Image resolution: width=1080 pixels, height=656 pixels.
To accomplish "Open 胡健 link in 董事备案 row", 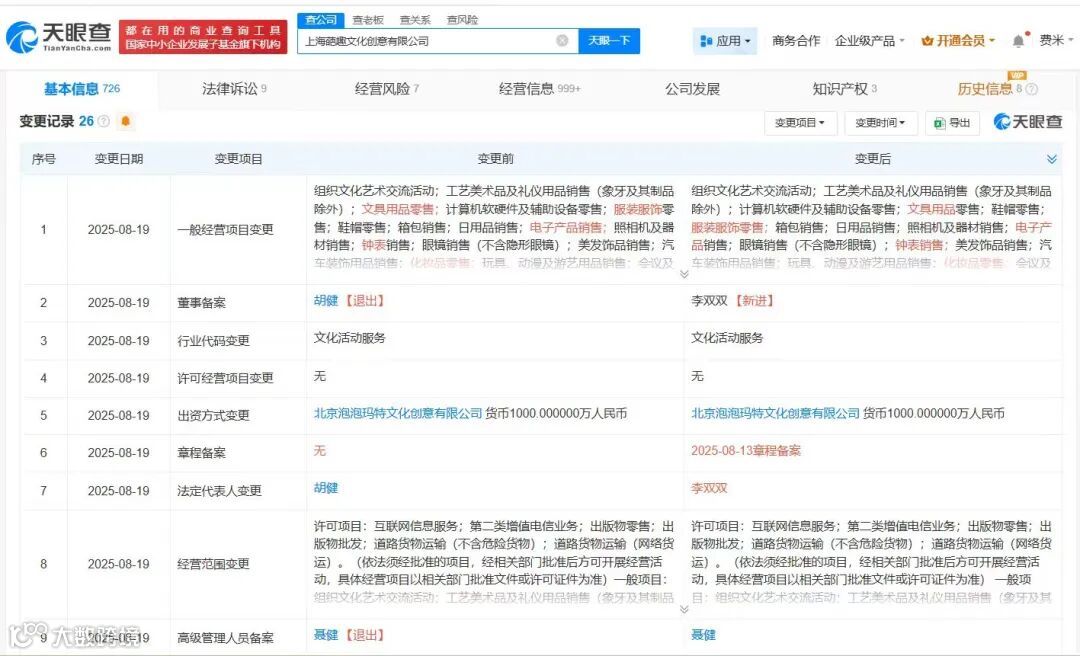I will click(x=326, y=300).
